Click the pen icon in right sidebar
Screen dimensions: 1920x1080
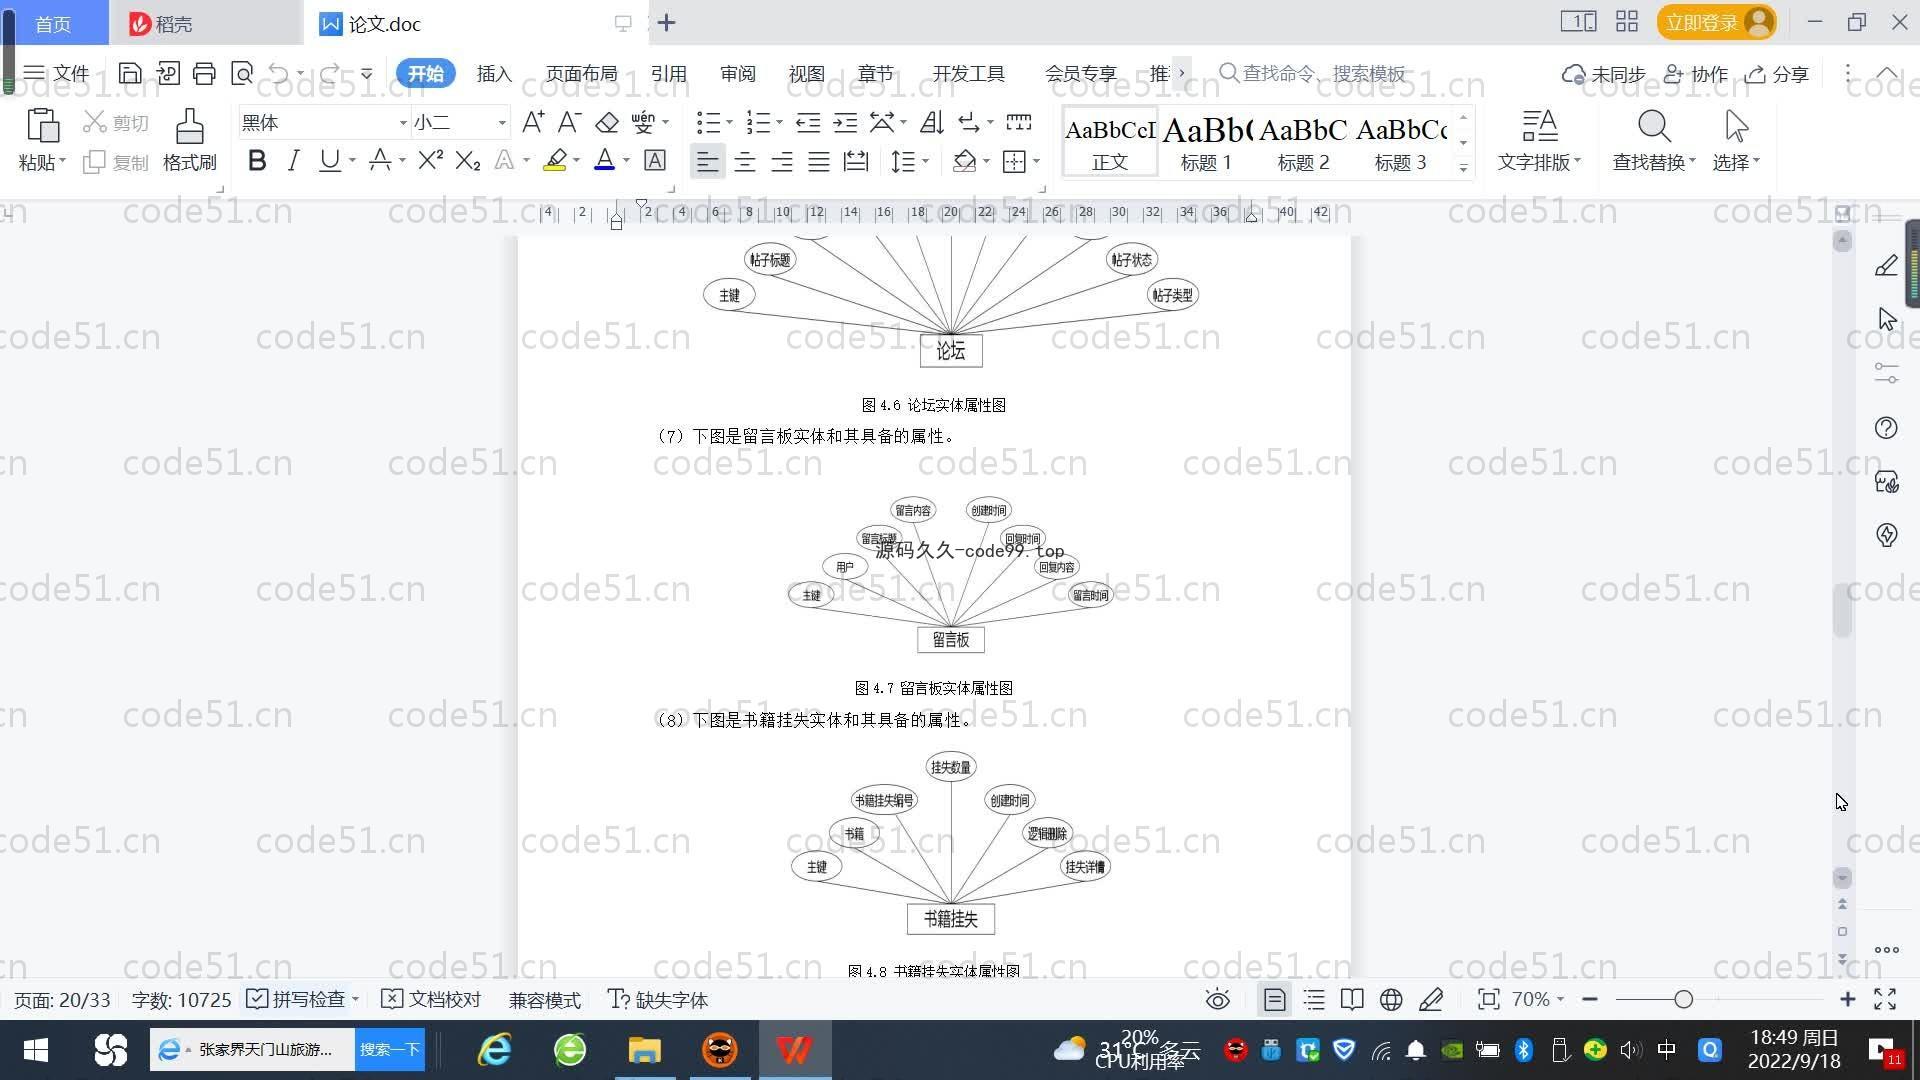click(x=1886, y=265)
